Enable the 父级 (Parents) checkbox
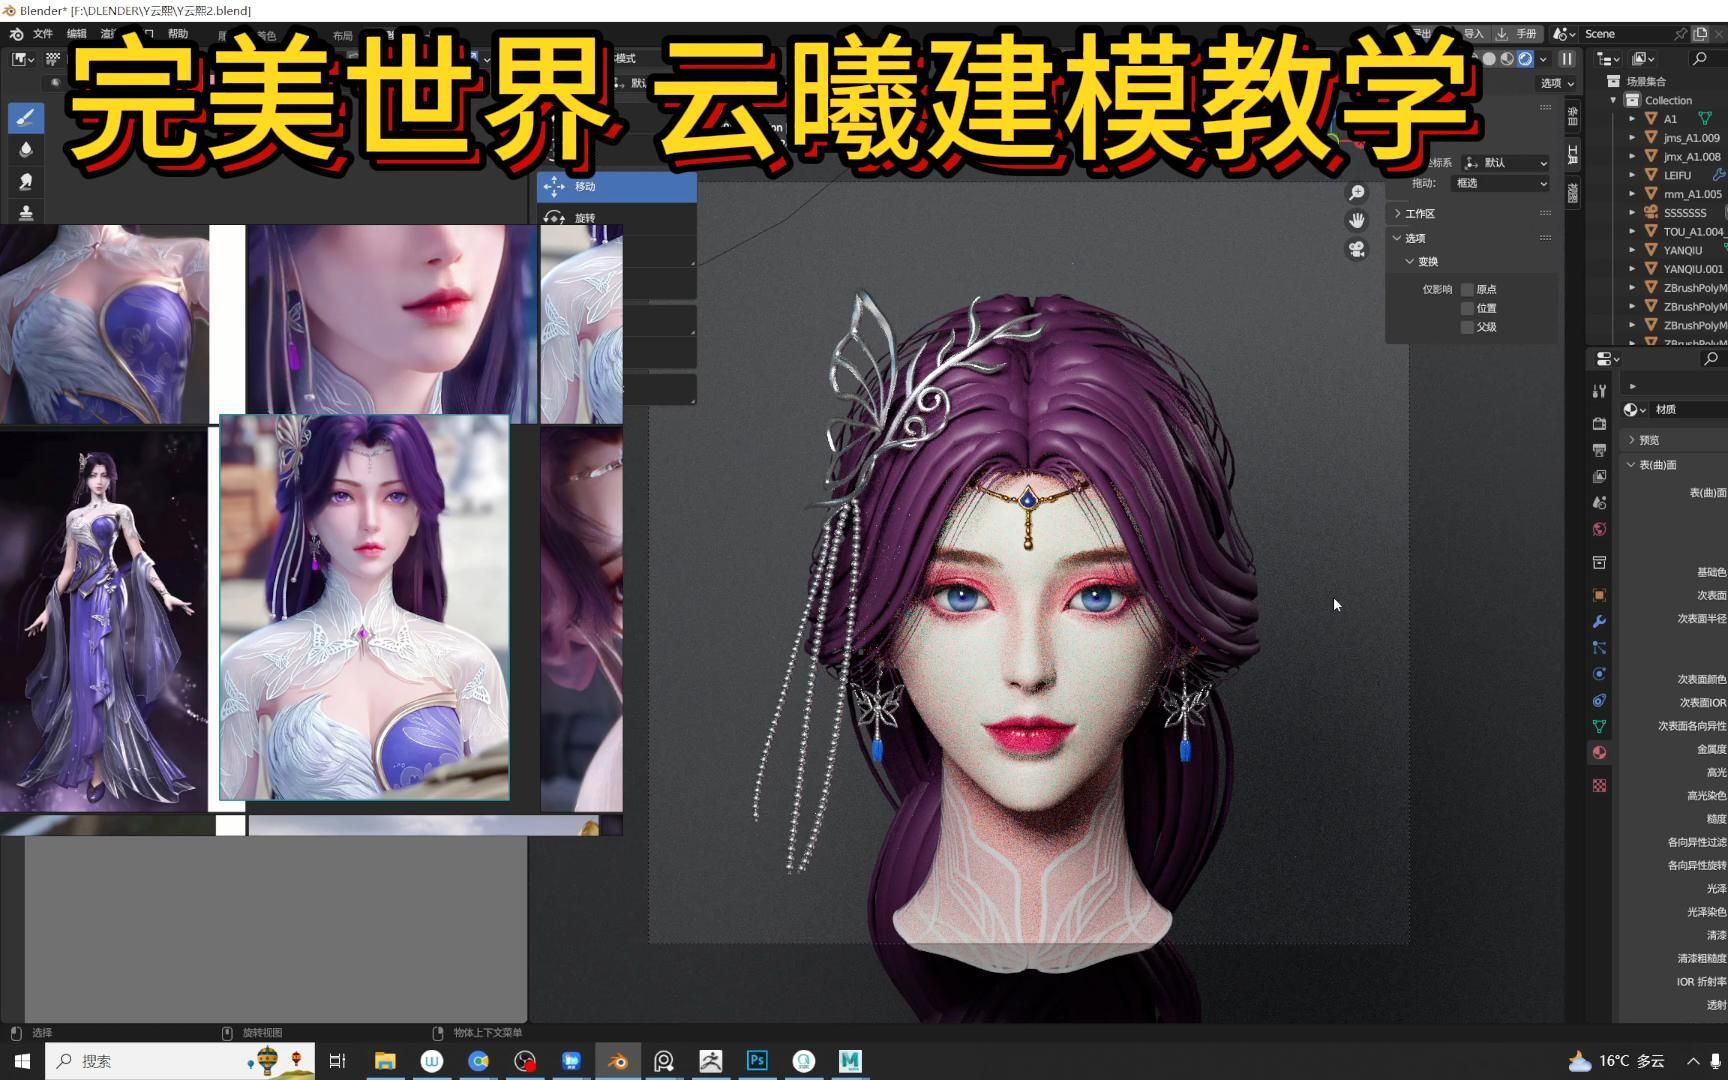 1468,327
